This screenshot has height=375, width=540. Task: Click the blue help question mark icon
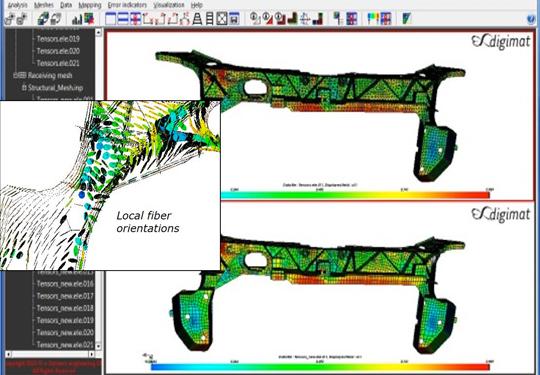531,19
